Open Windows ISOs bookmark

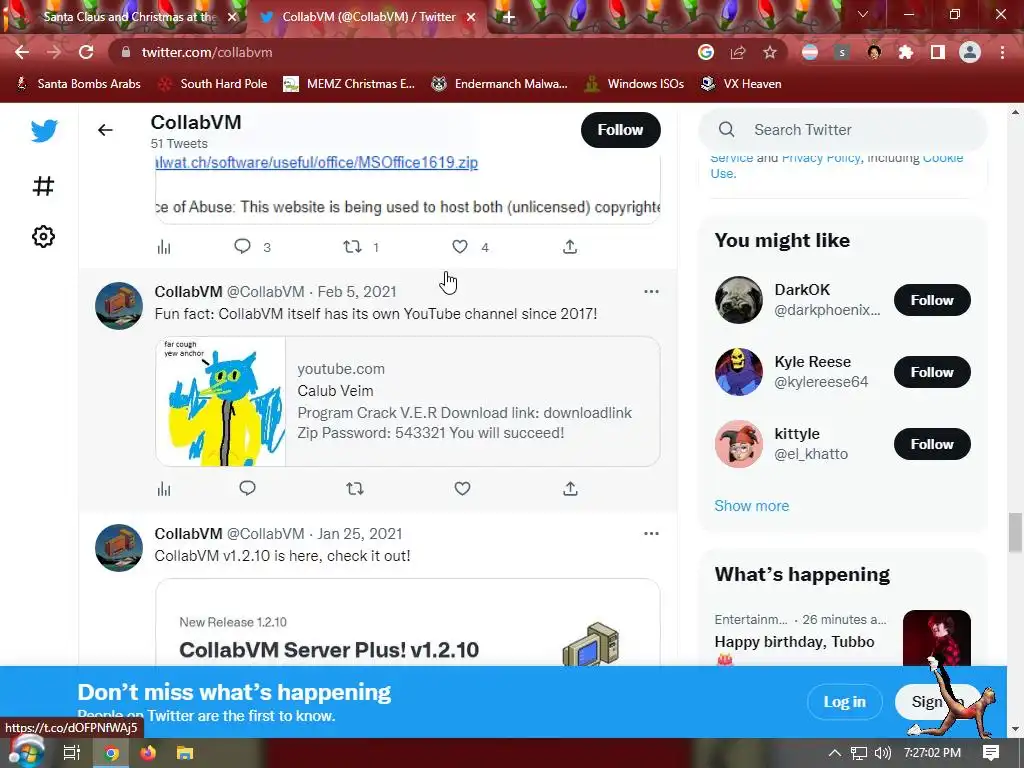click(x=634, y=84)
